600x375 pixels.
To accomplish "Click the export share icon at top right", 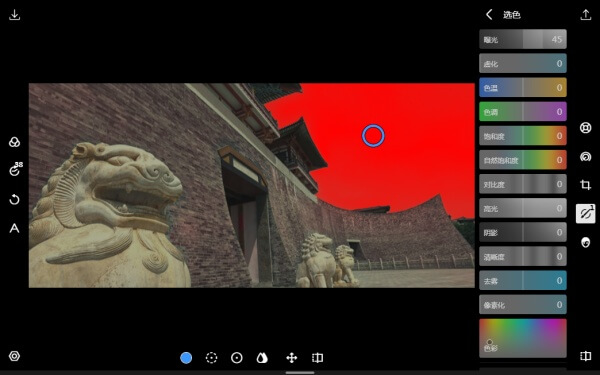I will pyautogui.click(x=585, y=15).
